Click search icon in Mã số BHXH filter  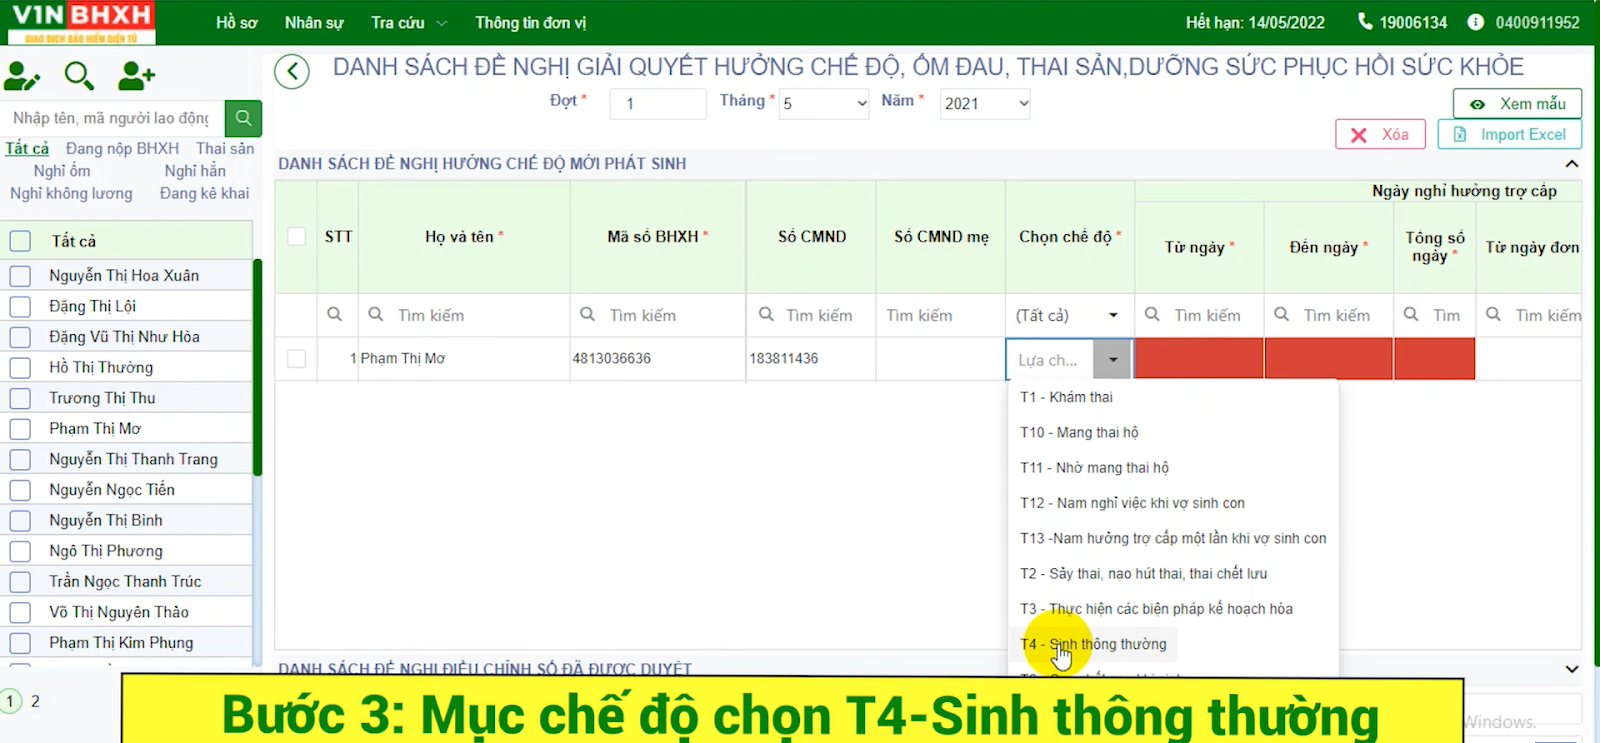point(588,314)
